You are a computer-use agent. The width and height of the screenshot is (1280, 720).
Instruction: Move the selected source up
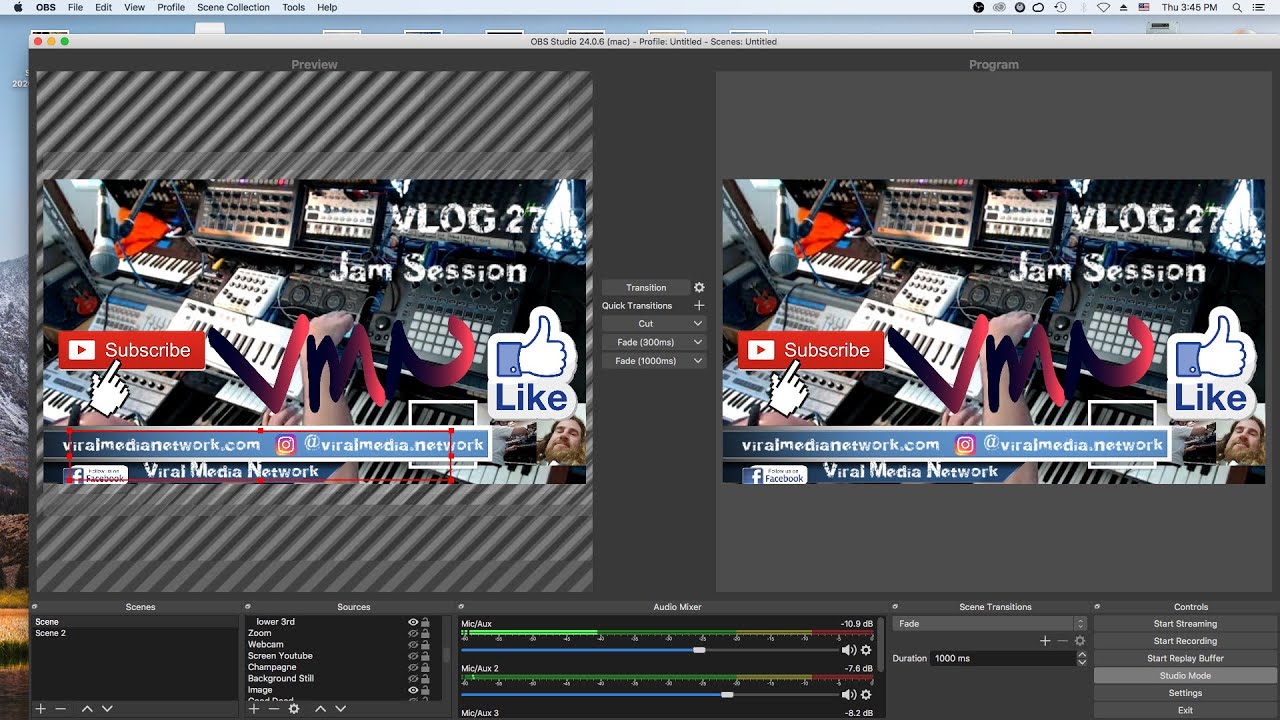[x=320, y=708]
